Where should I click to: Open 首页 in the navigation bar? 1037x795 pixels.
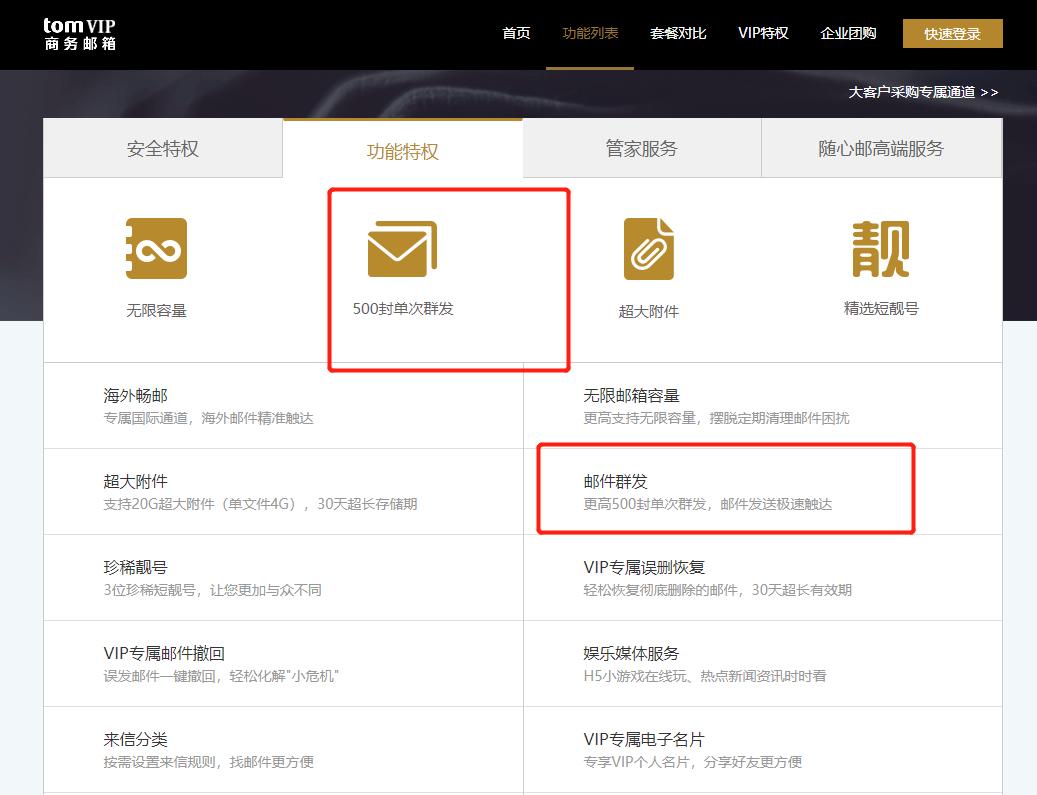click(516, 33)
